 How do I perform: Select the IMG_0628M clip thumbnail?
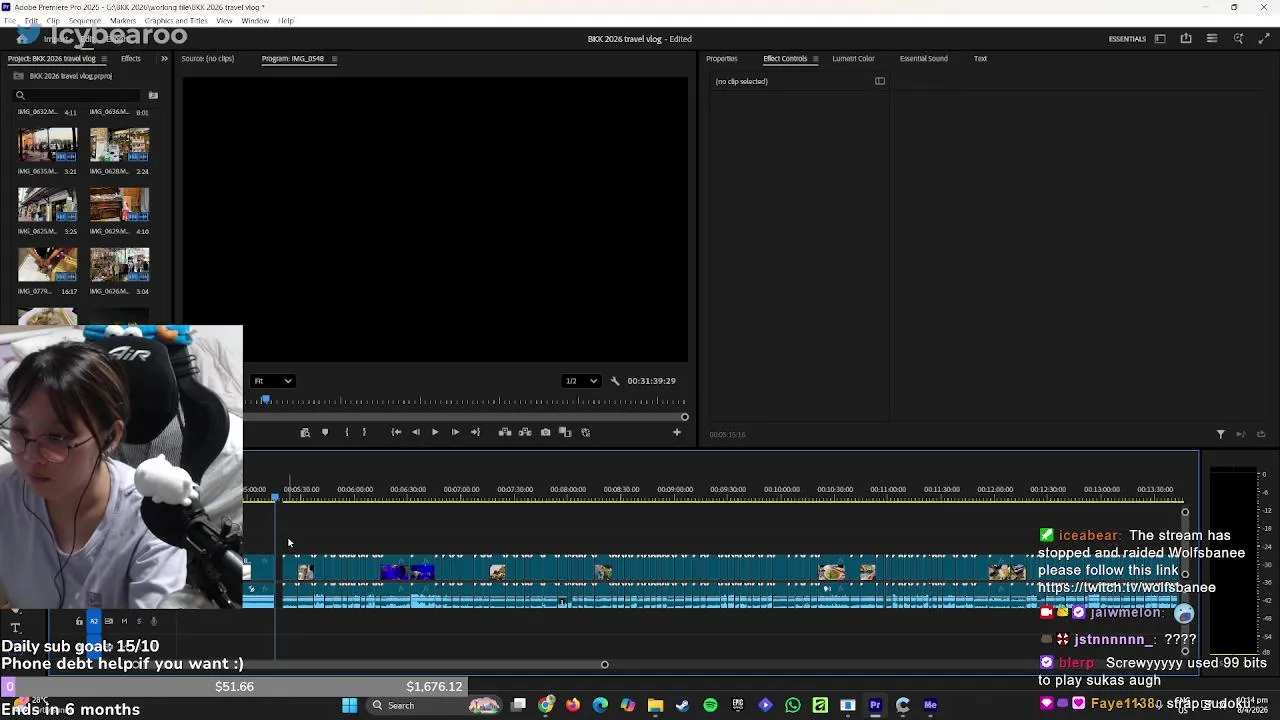(x=119, y=145)
